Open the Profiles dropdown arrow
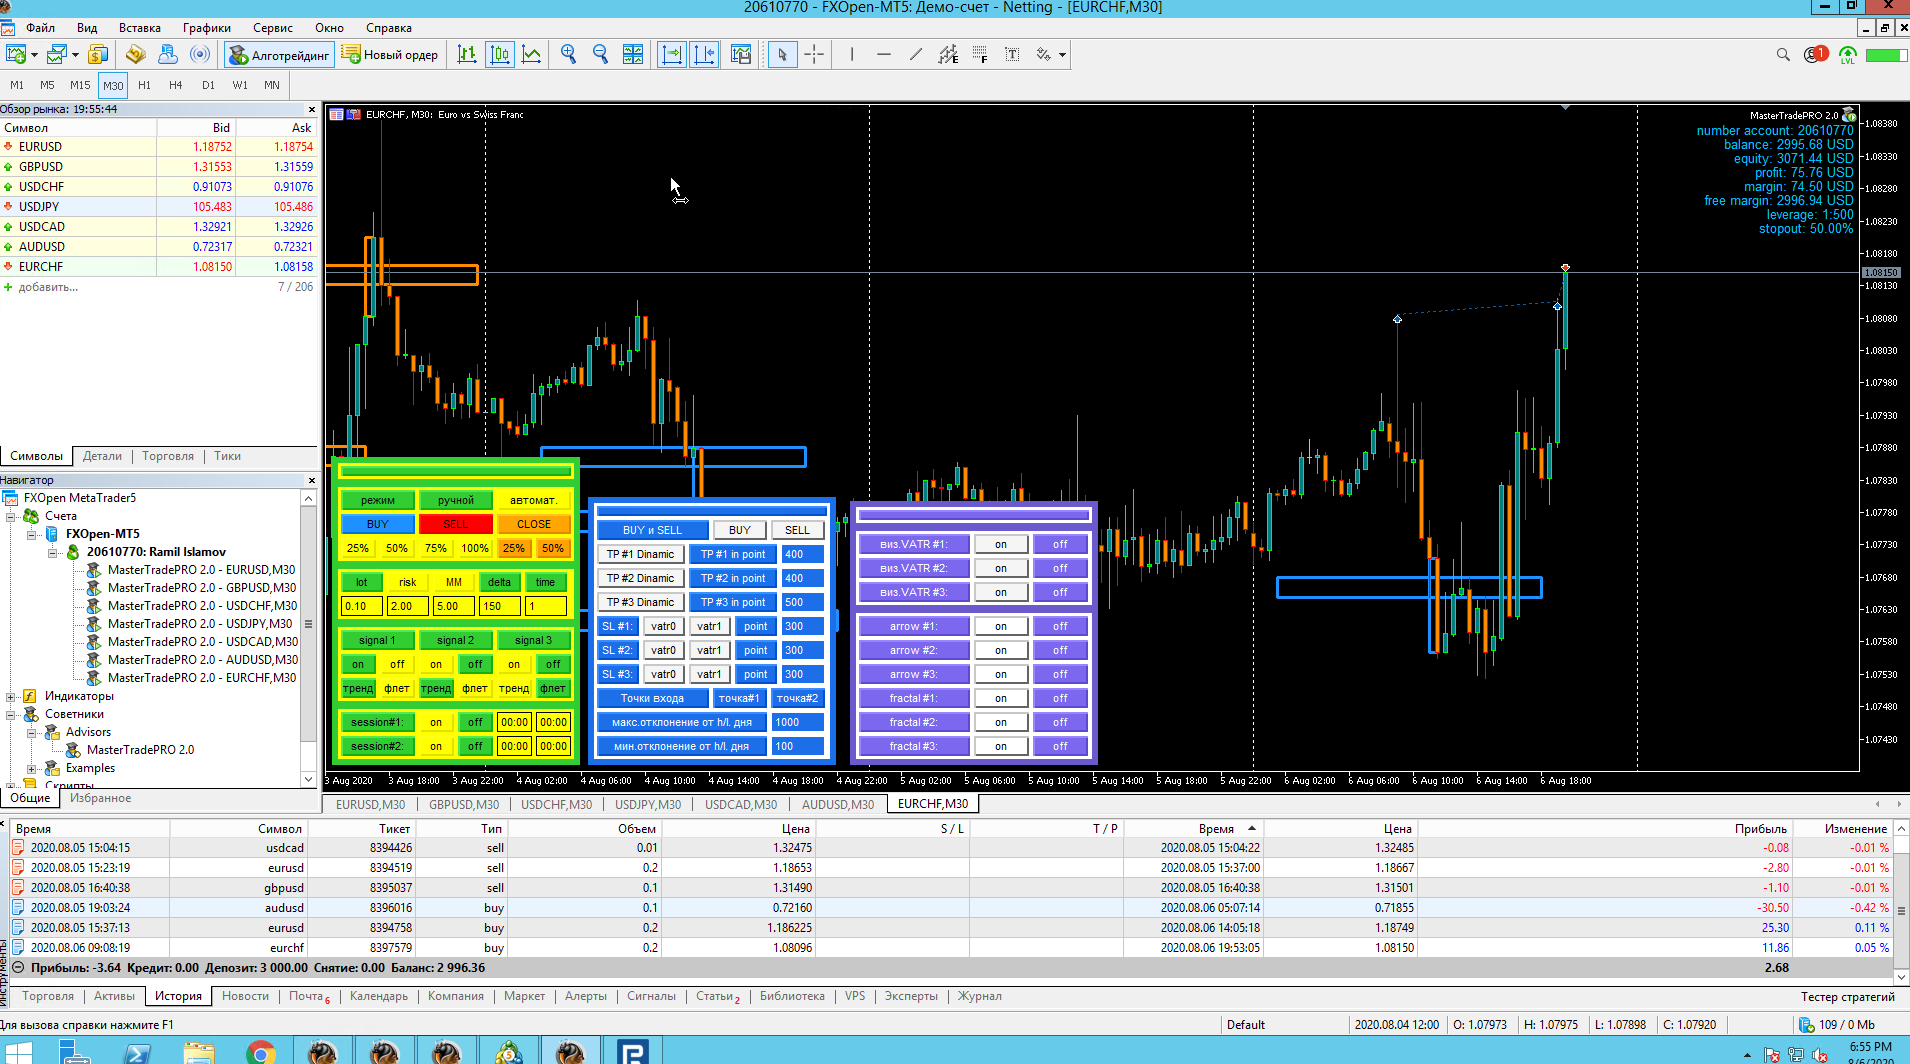 (x=74, y=55)
